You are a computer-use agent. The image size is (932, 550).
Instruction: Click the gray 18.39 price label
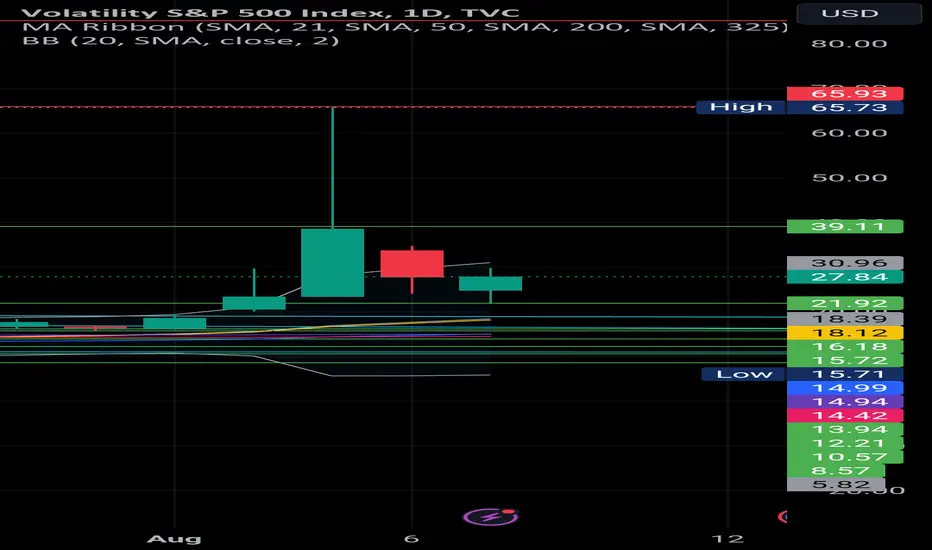(x=845, y=319)
